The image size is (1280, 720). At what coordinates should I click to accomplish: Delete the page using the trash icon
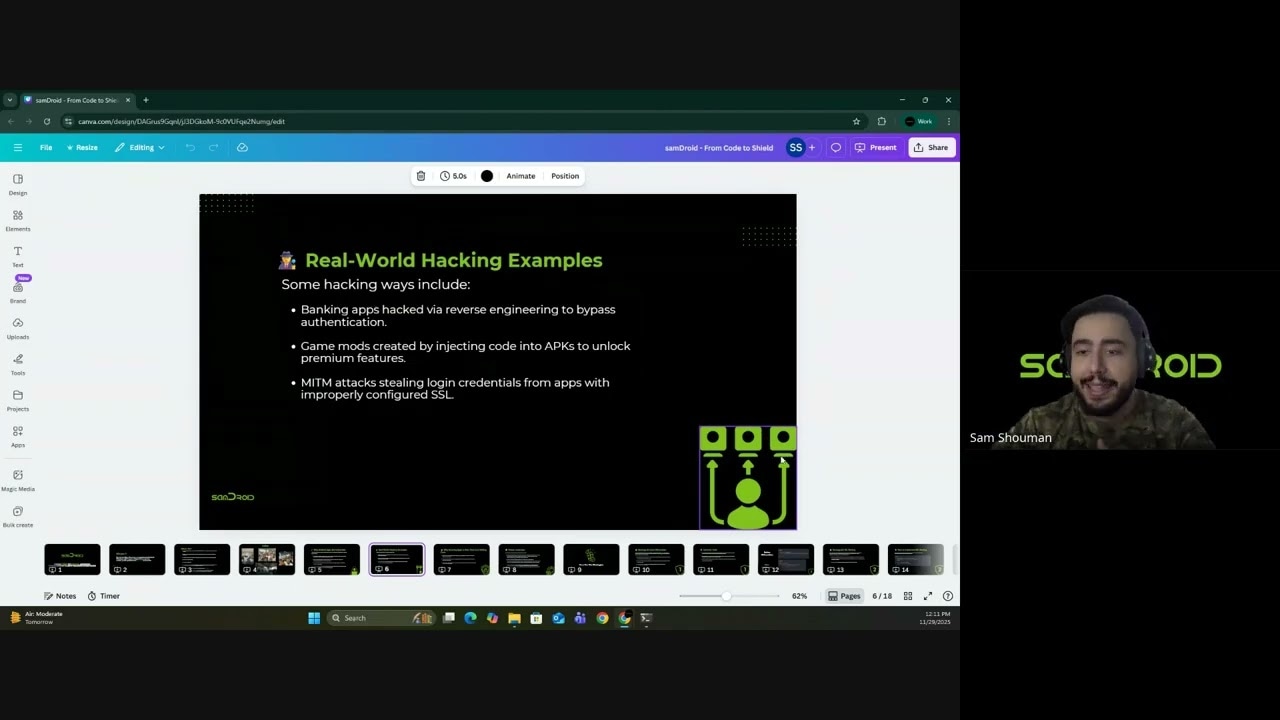point(420,176)
